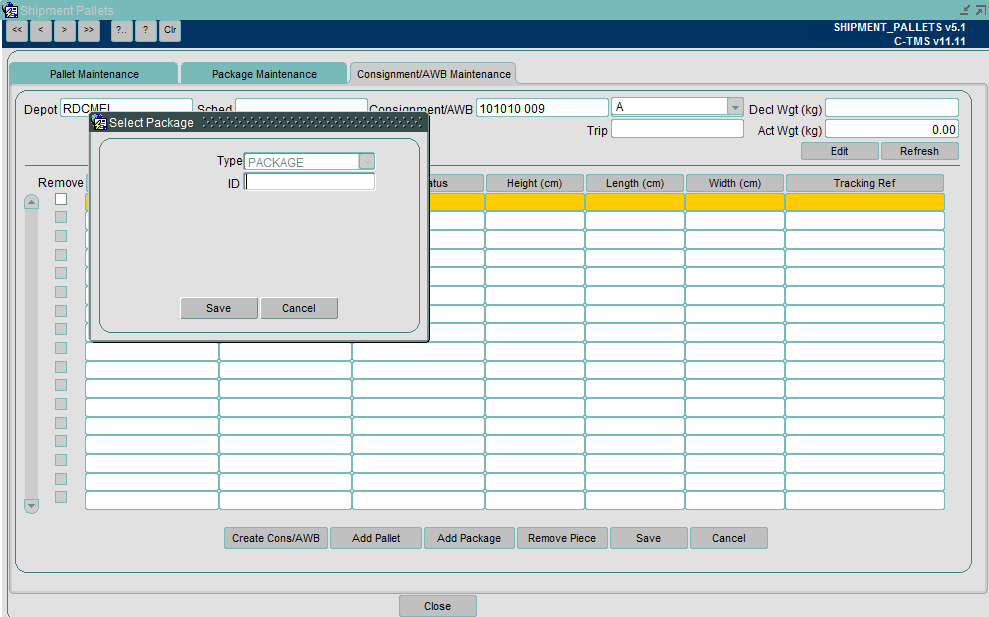Click the '?' toolbar button
Image resolution: width=989 pixels, height=617 pixels.
coord(146,30)
